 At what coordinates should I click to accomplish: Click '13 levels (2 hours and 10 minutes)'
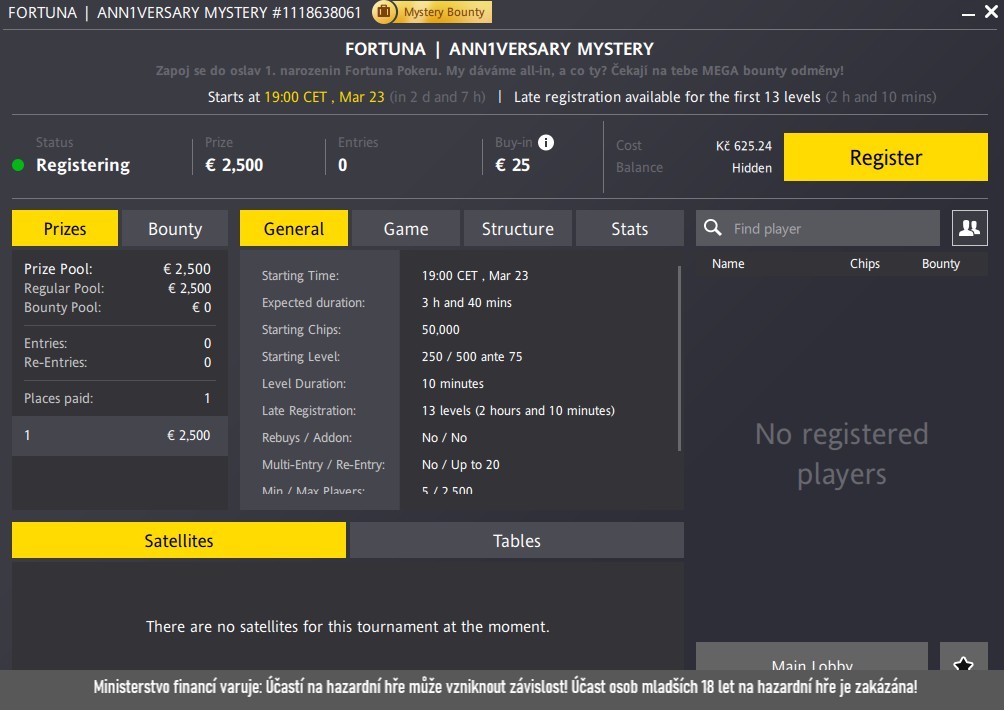[x=518, y=410]
